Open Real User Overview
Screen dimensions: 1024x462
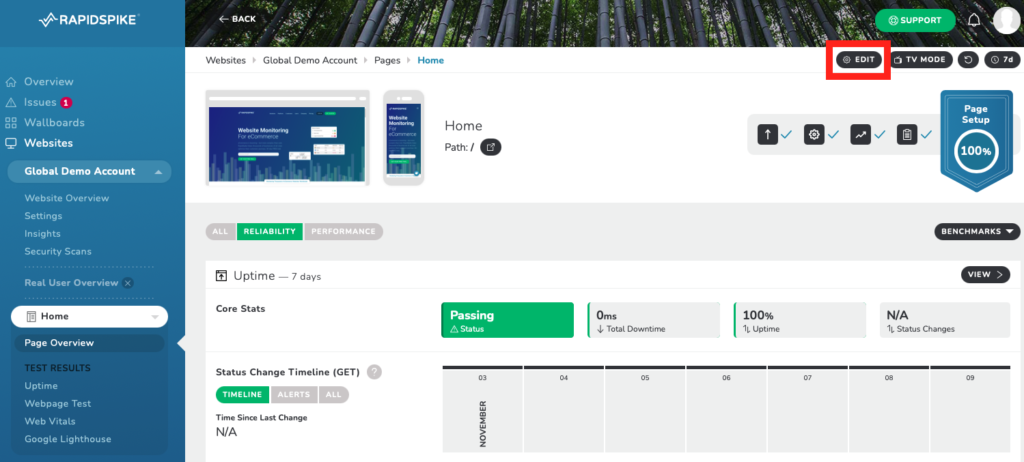point(71,283)
